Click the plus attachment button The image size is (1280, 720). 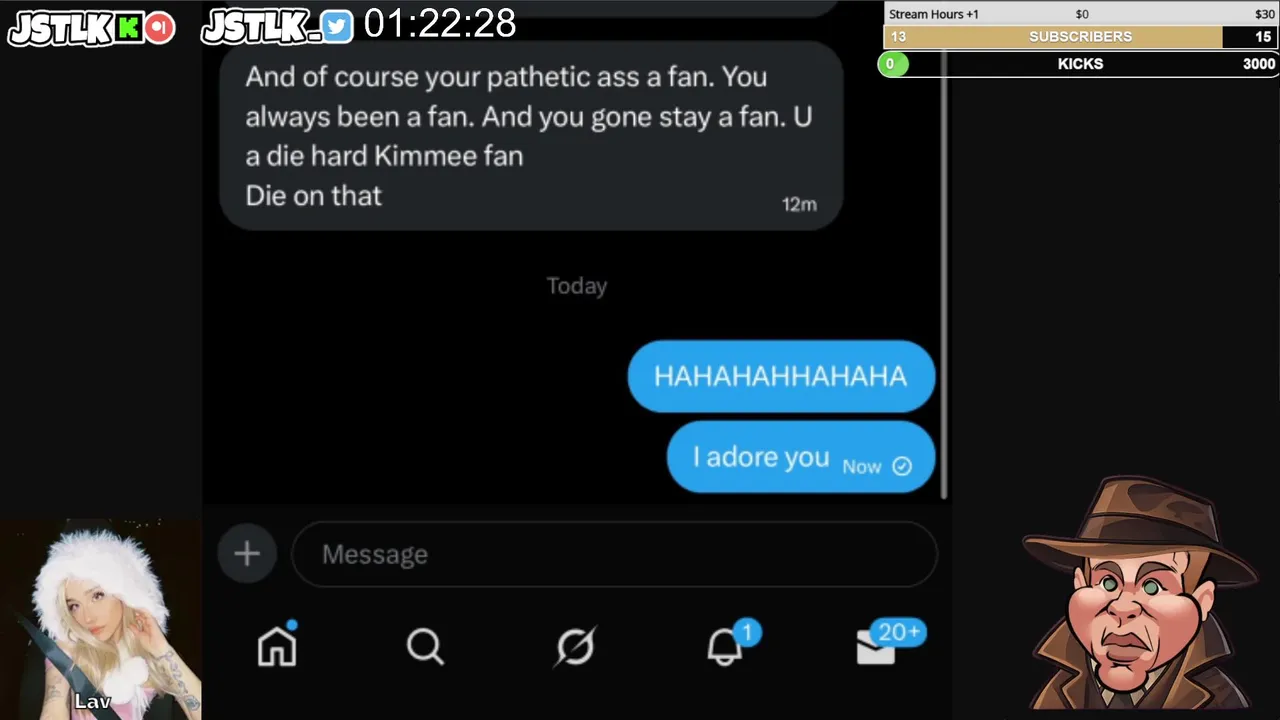pos(247,553)
